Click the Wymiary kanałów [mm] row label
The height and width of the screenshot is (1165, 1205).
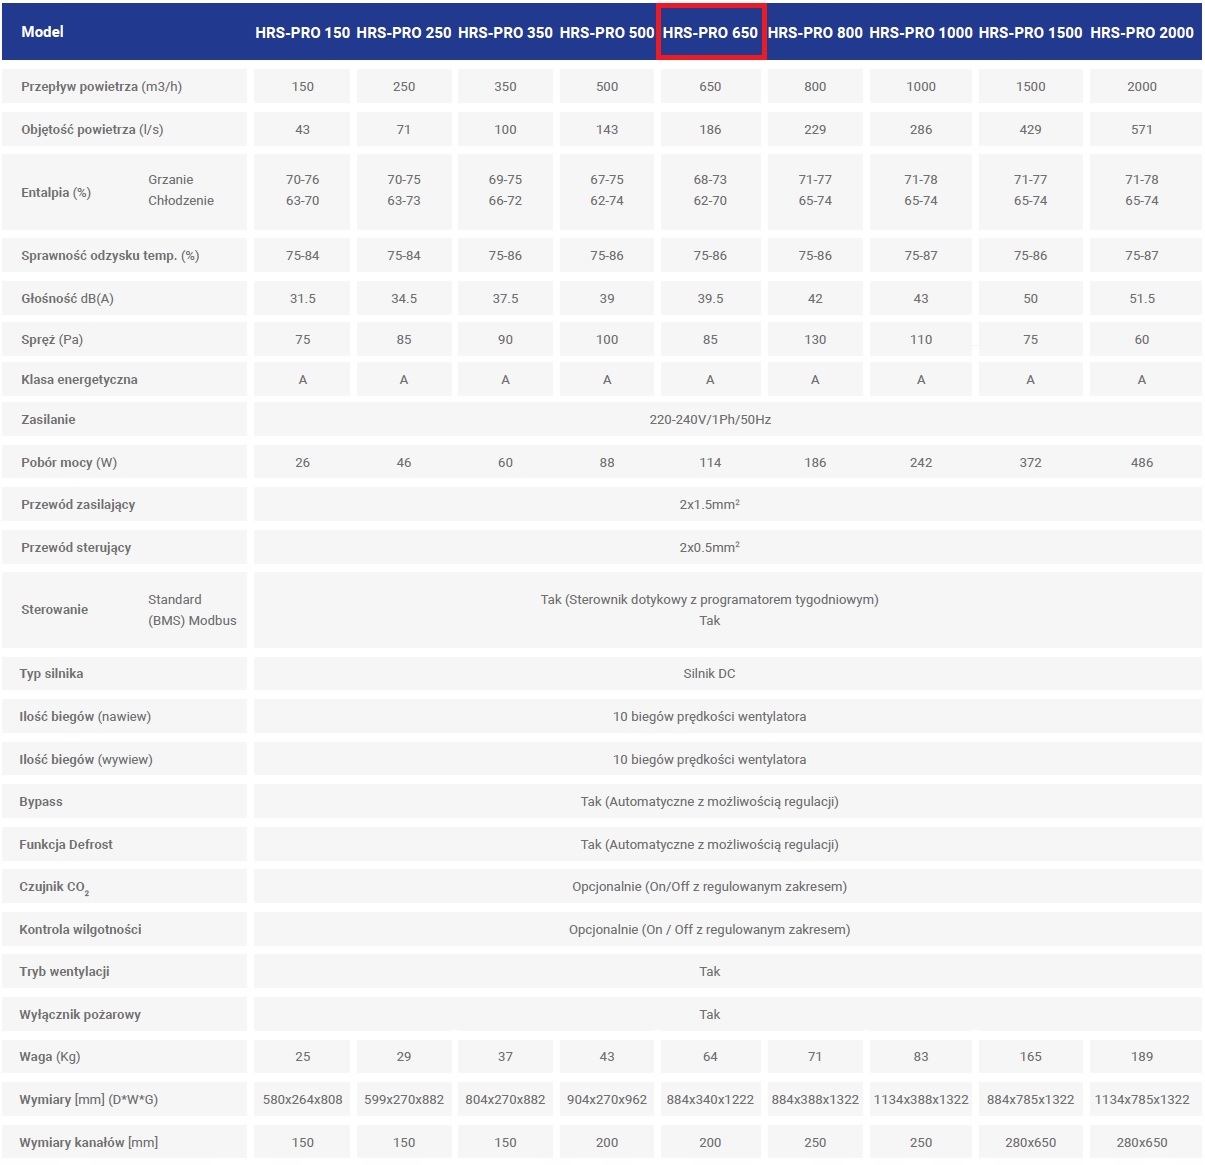click(x=89, y=1143)
